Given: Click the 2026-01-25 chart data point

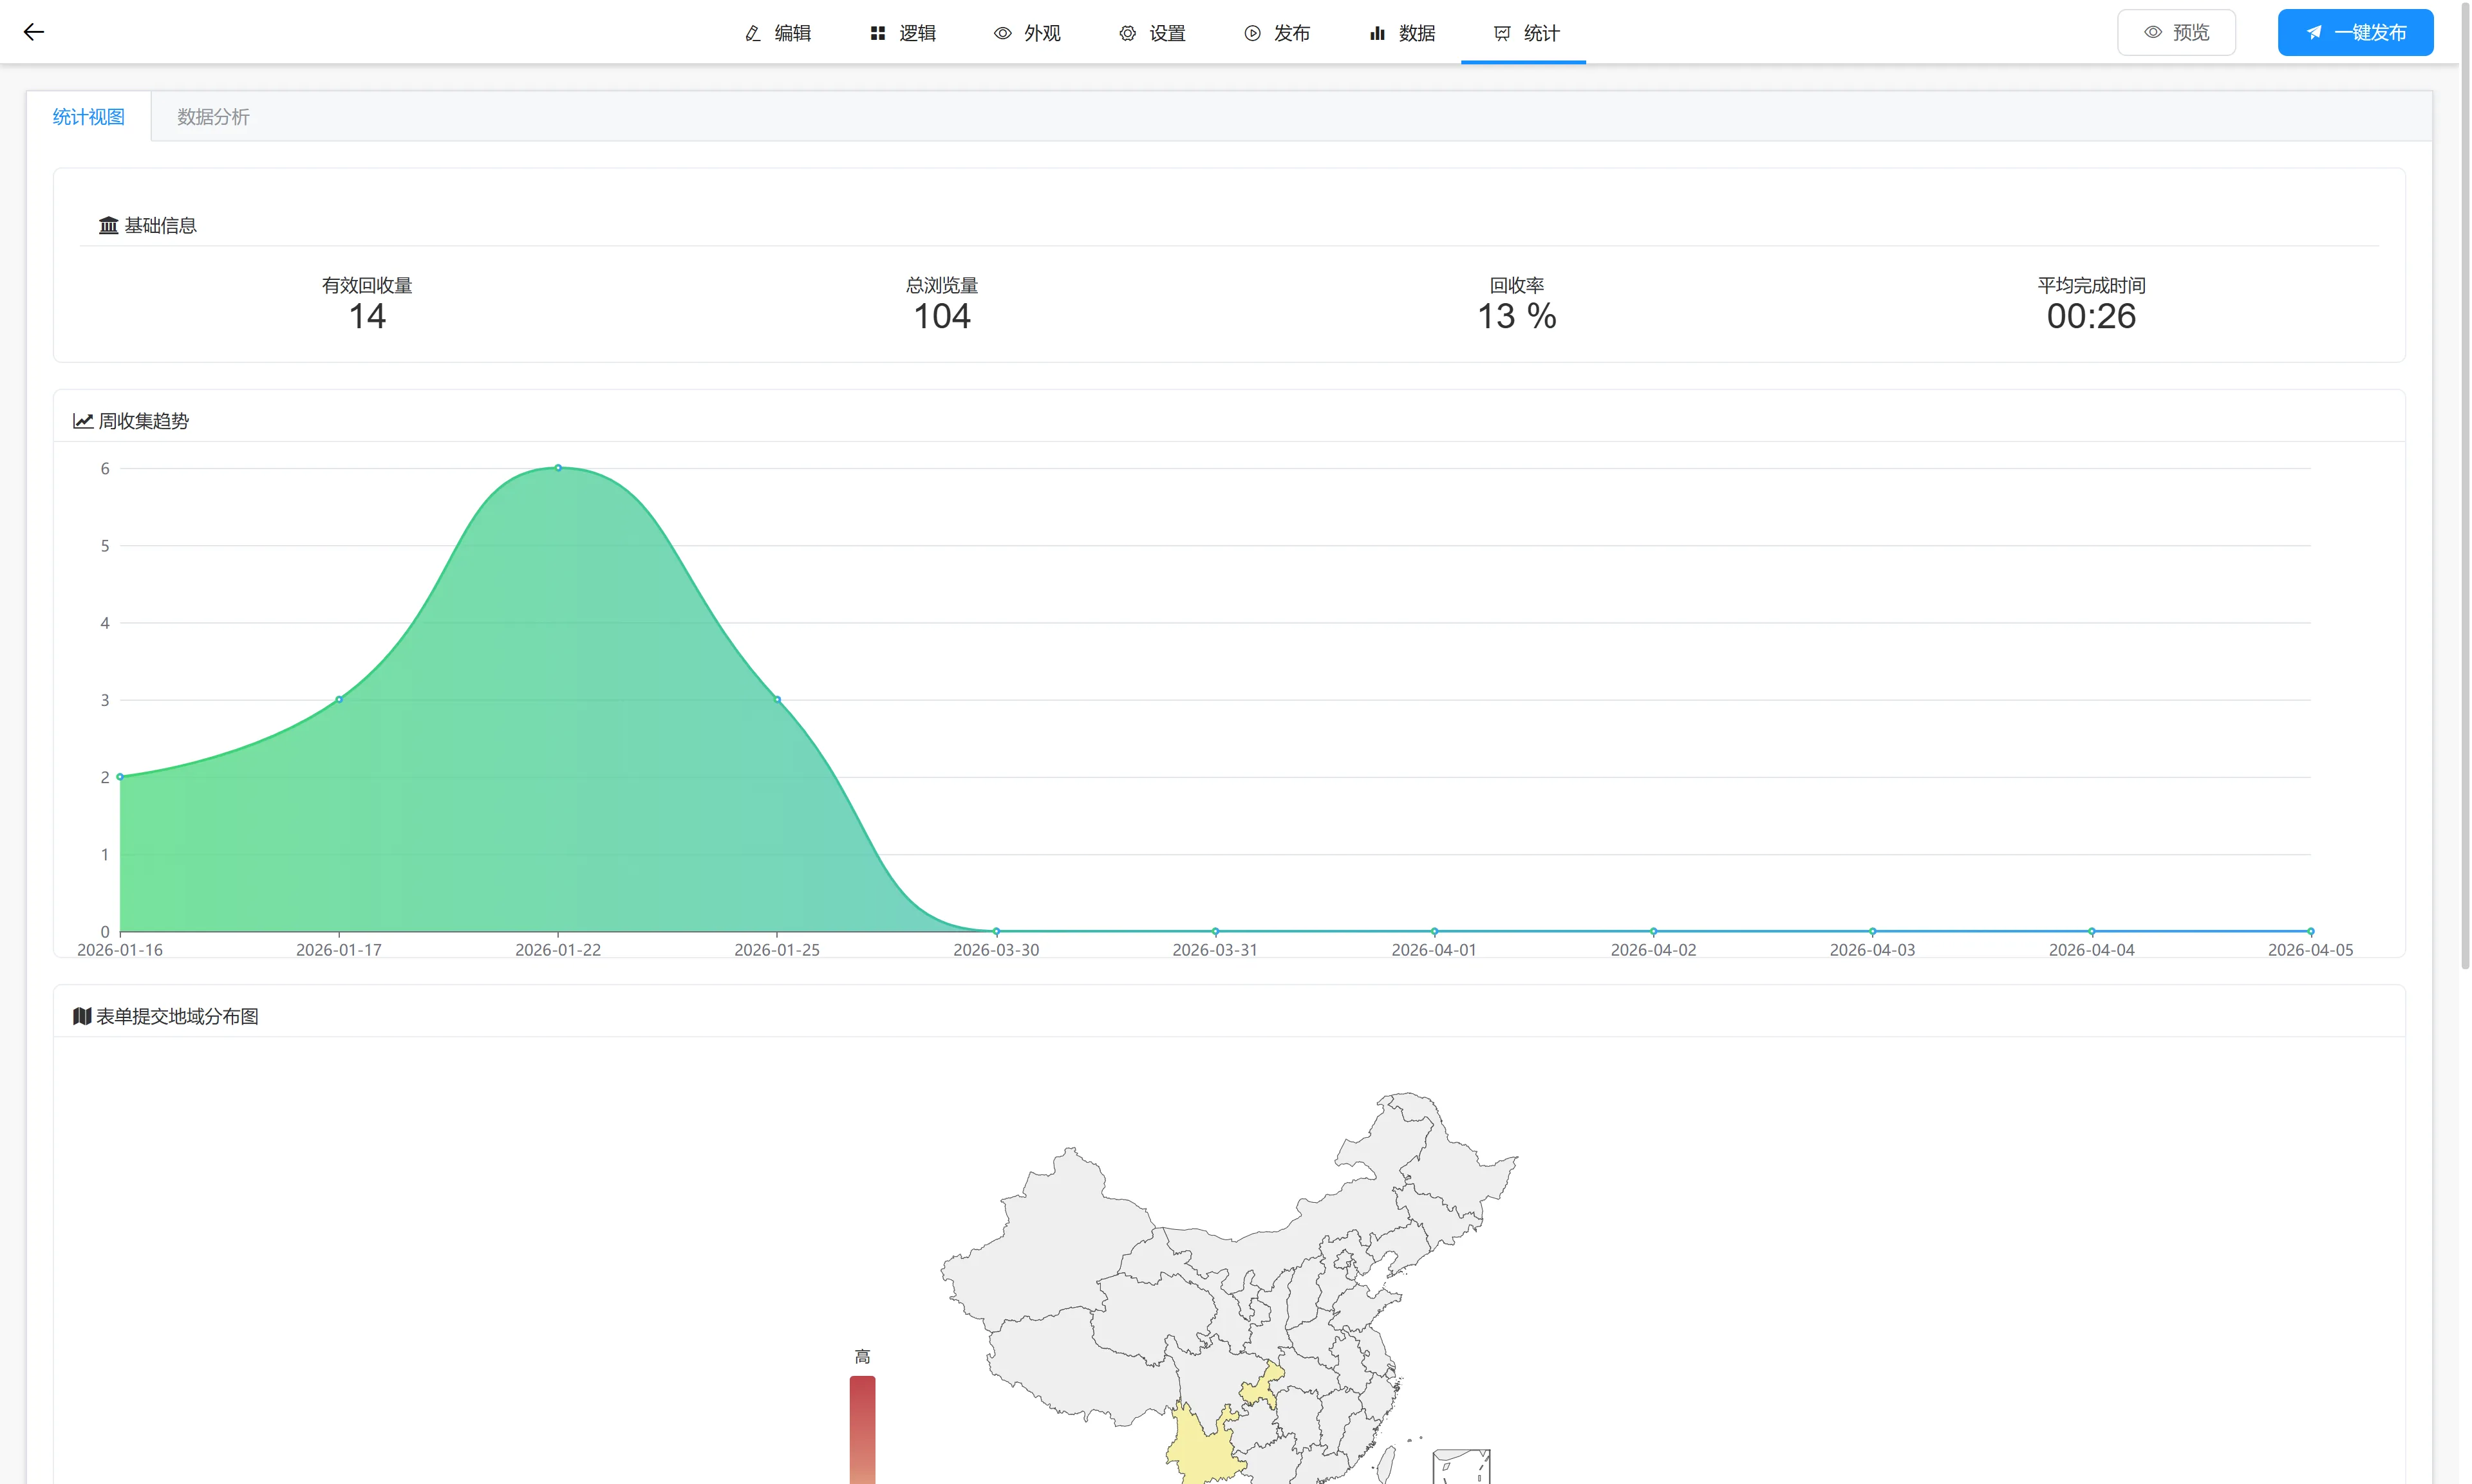Looking at the screenshot, I should 777,700.
